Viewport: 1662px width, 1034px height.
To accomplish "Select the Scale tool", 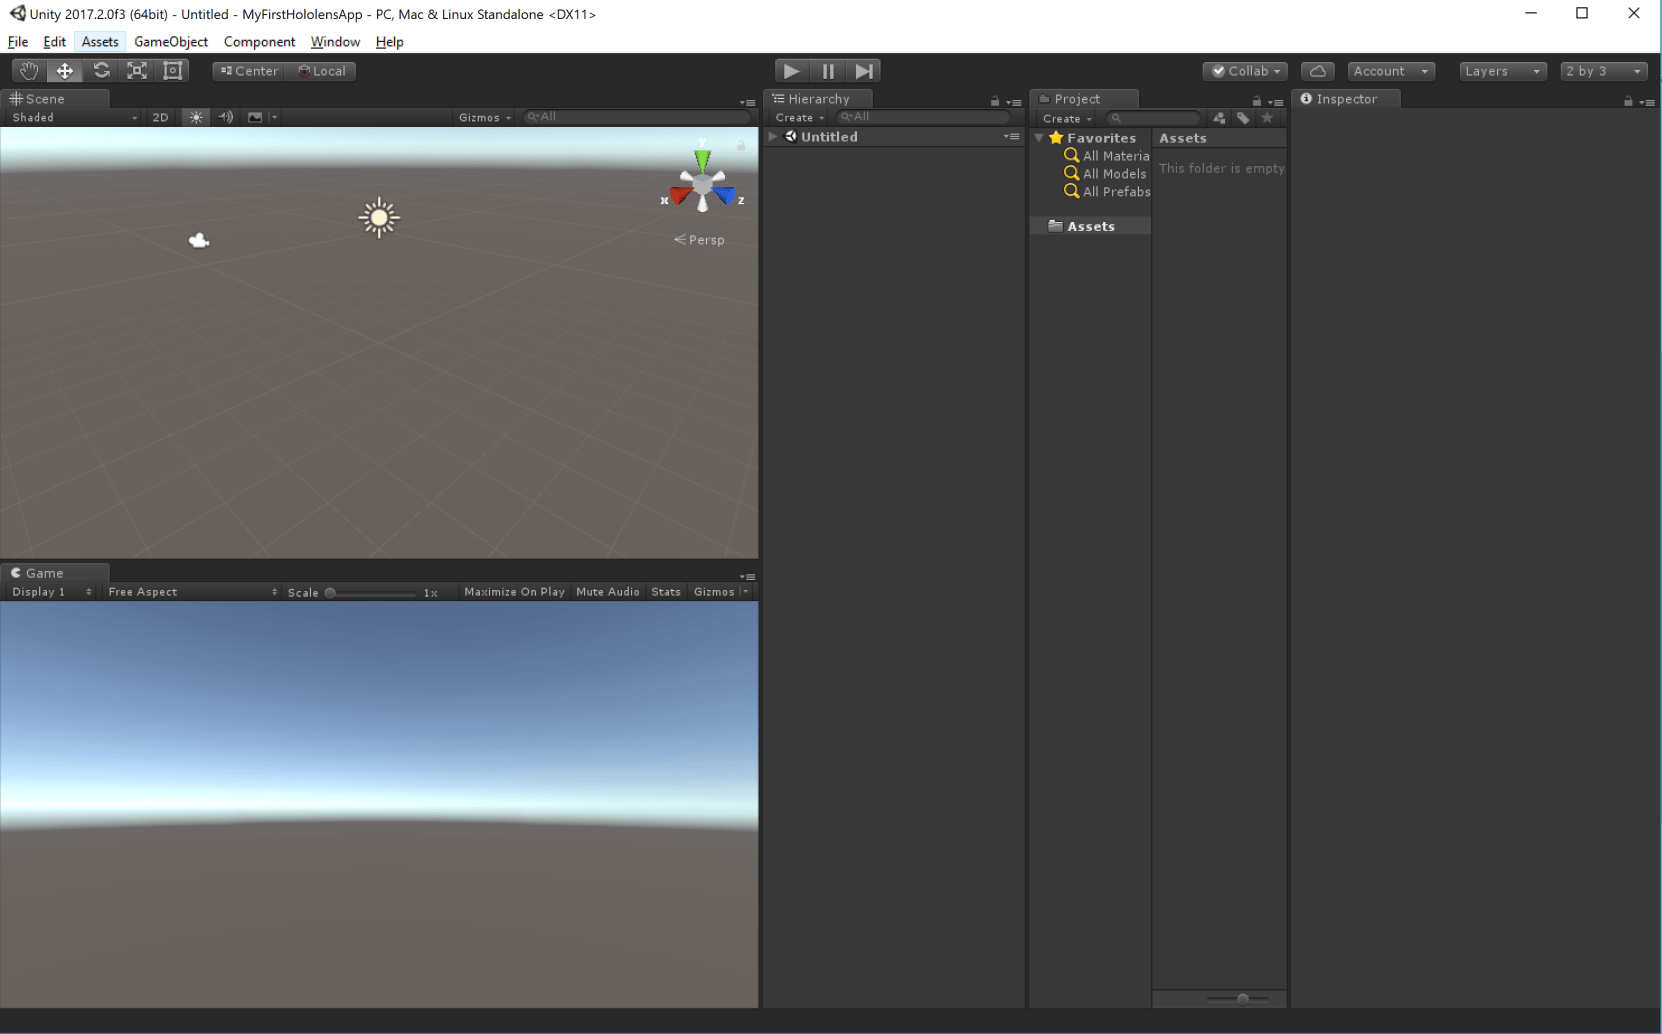I will (x=136, y=70).
